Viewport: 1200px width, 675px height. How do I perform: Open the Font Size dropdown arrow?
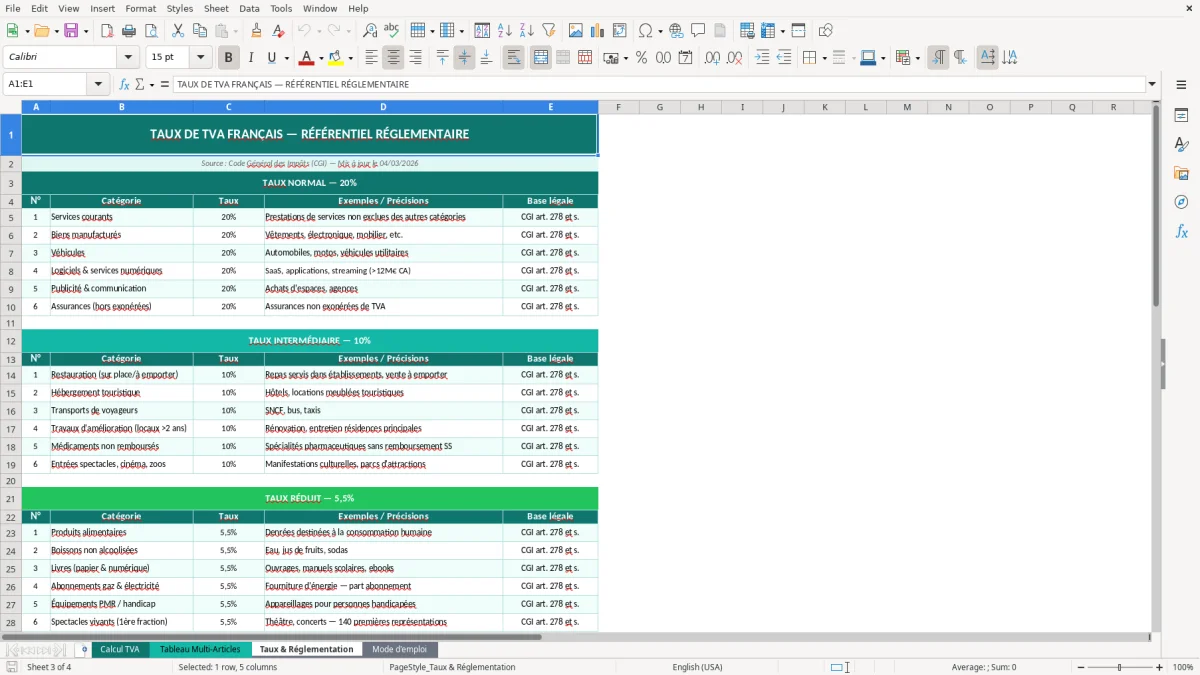coord(201,58)
